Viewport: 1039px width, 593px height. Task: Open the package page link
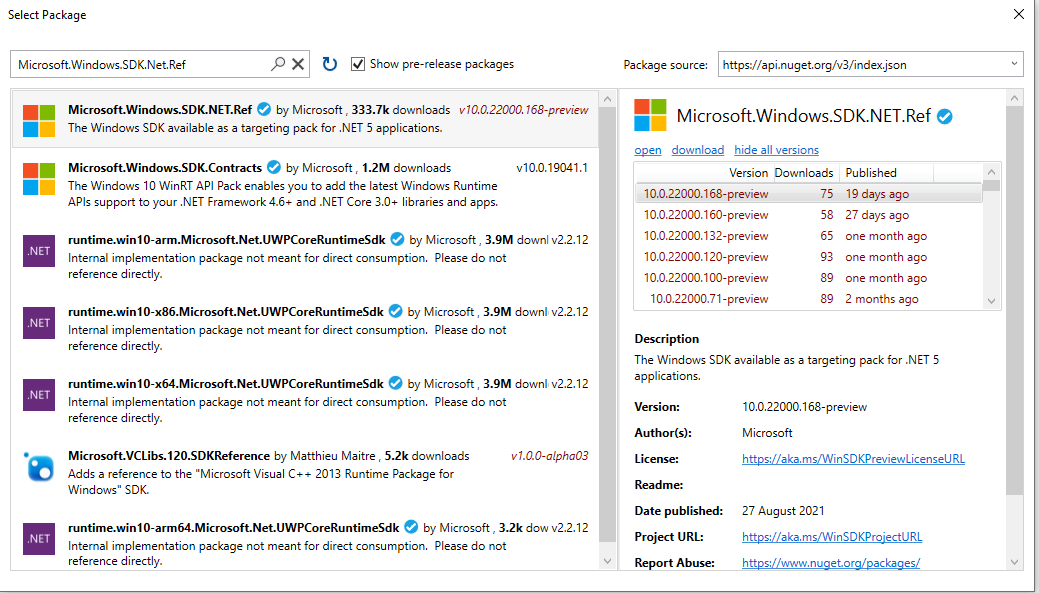click(x=648, y=150)
